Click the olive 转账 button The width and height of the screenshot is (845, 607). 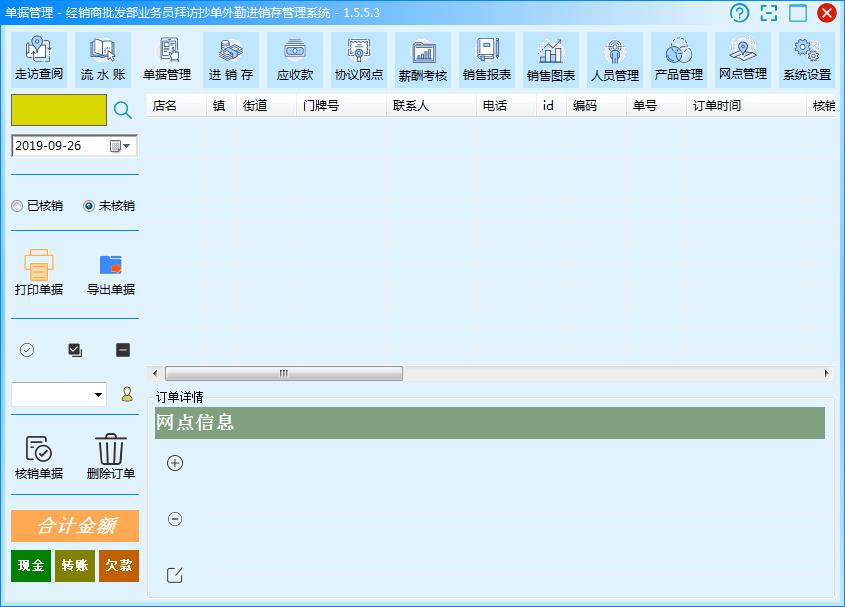coord(75,565)
